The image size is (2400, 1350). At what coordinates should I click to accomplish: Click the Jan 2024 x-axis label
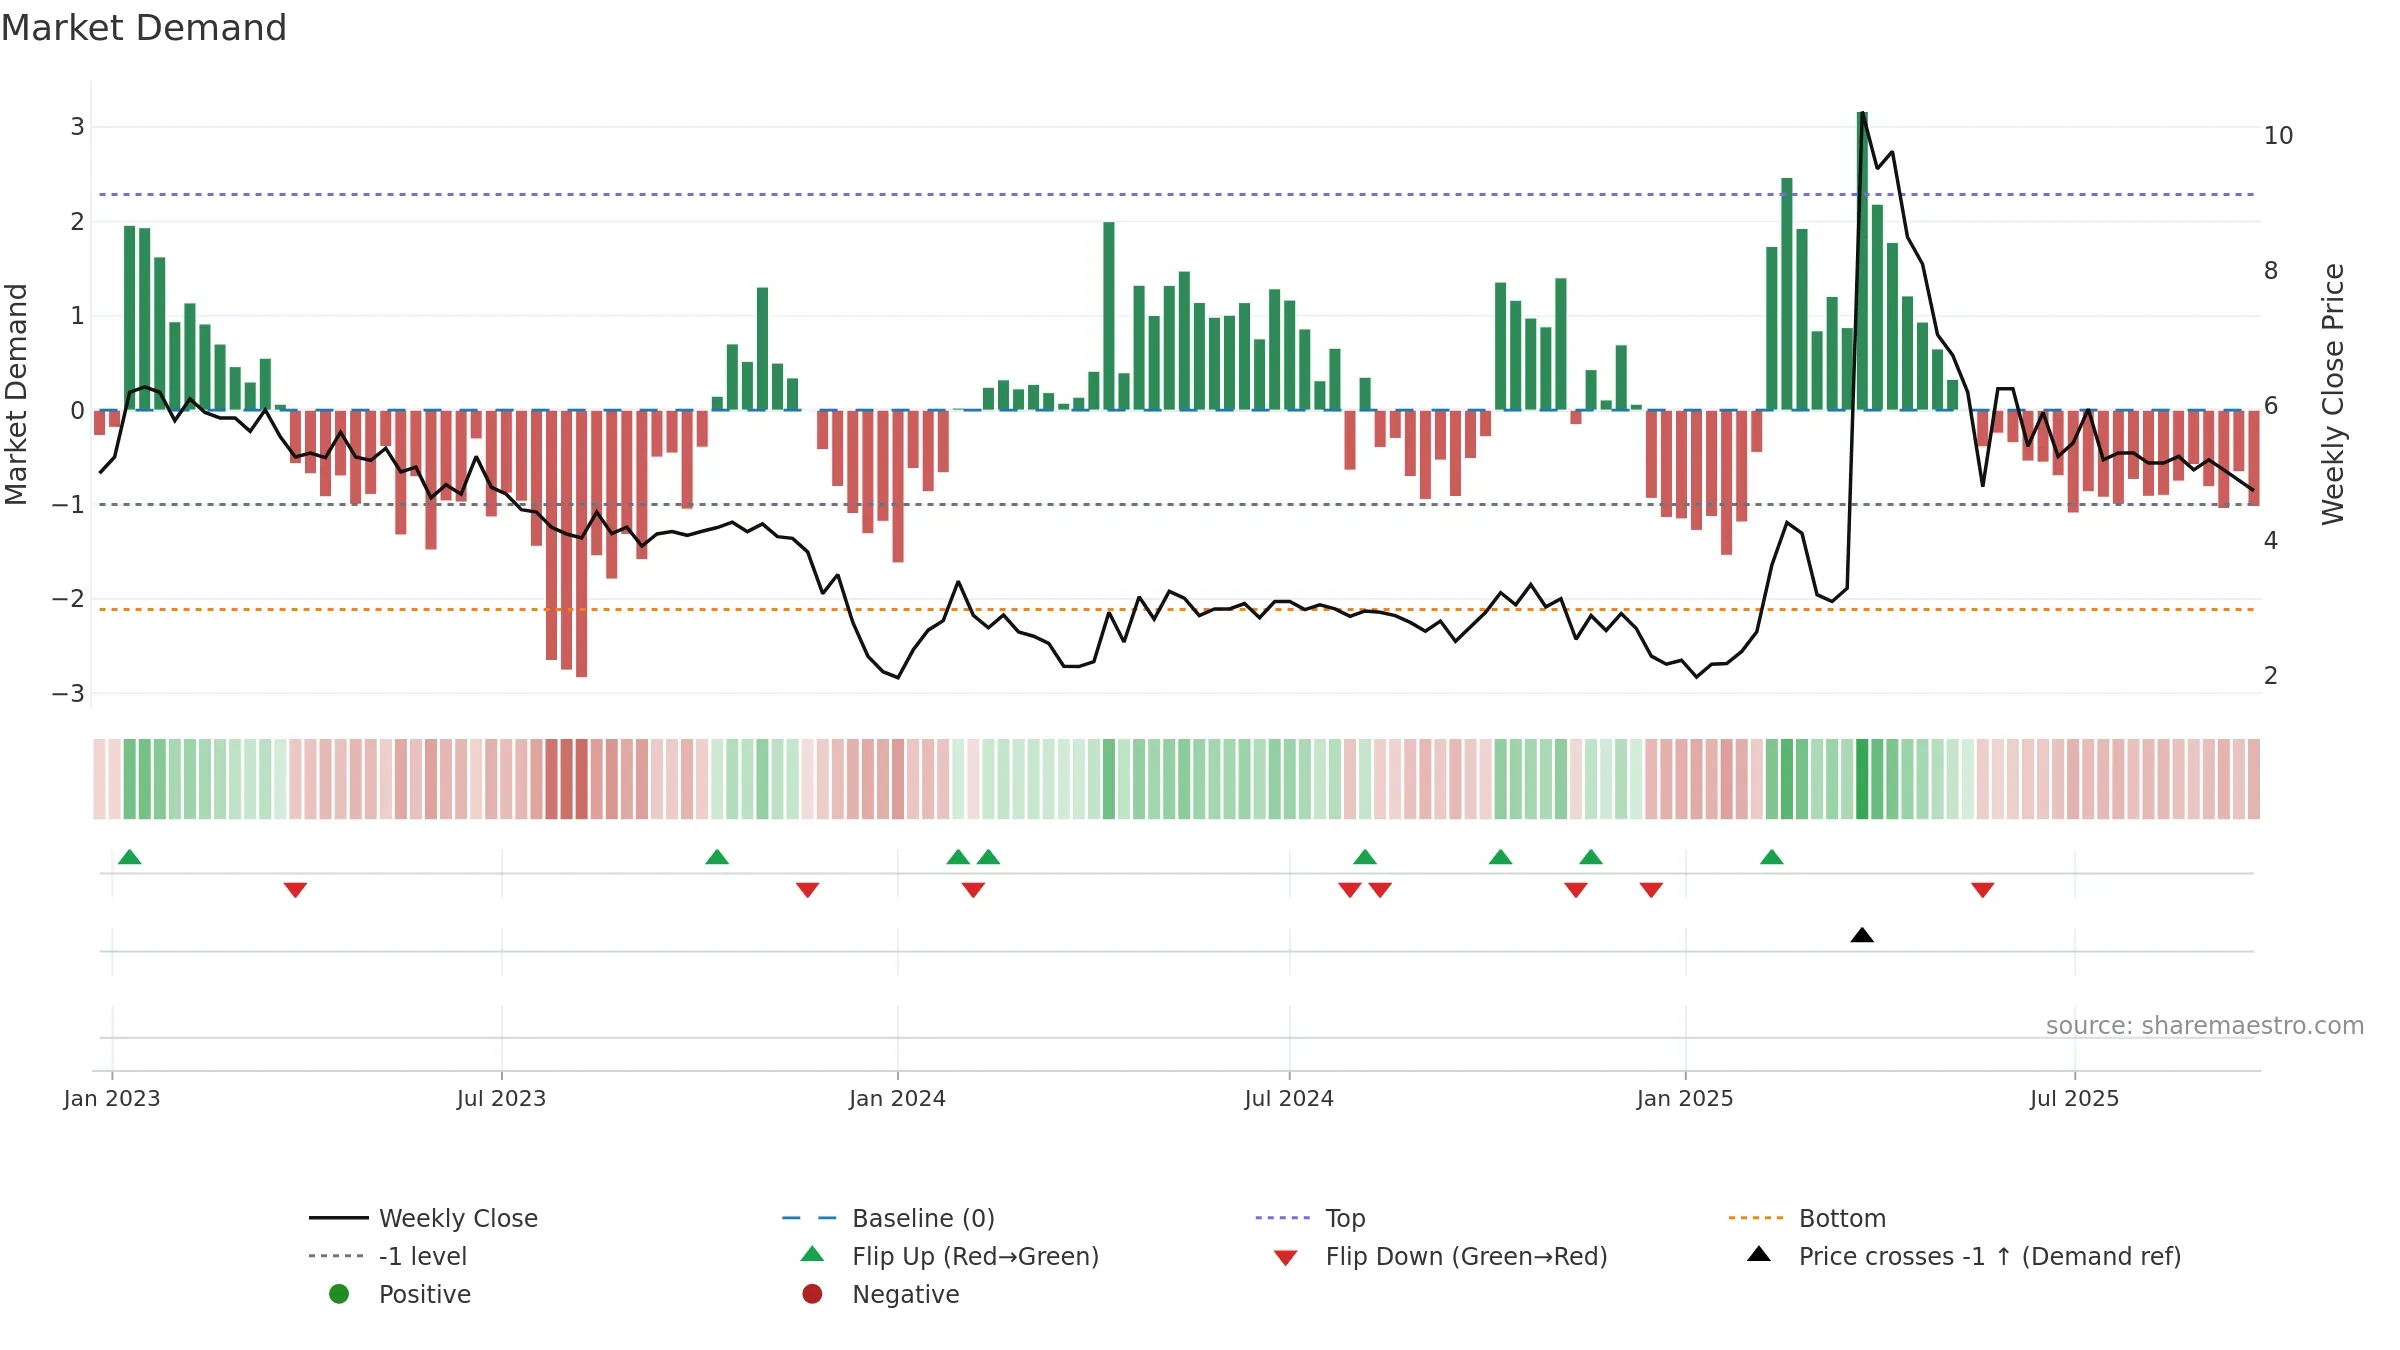898,1099
